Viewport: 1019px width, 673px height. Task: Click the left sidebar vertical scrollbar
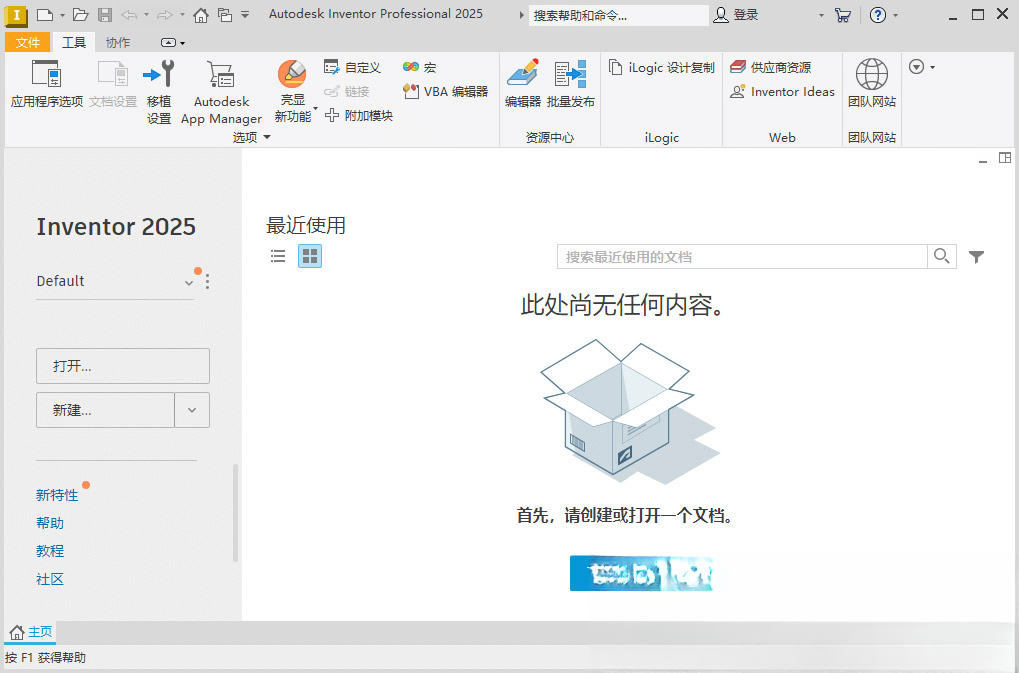coord(235,513)
